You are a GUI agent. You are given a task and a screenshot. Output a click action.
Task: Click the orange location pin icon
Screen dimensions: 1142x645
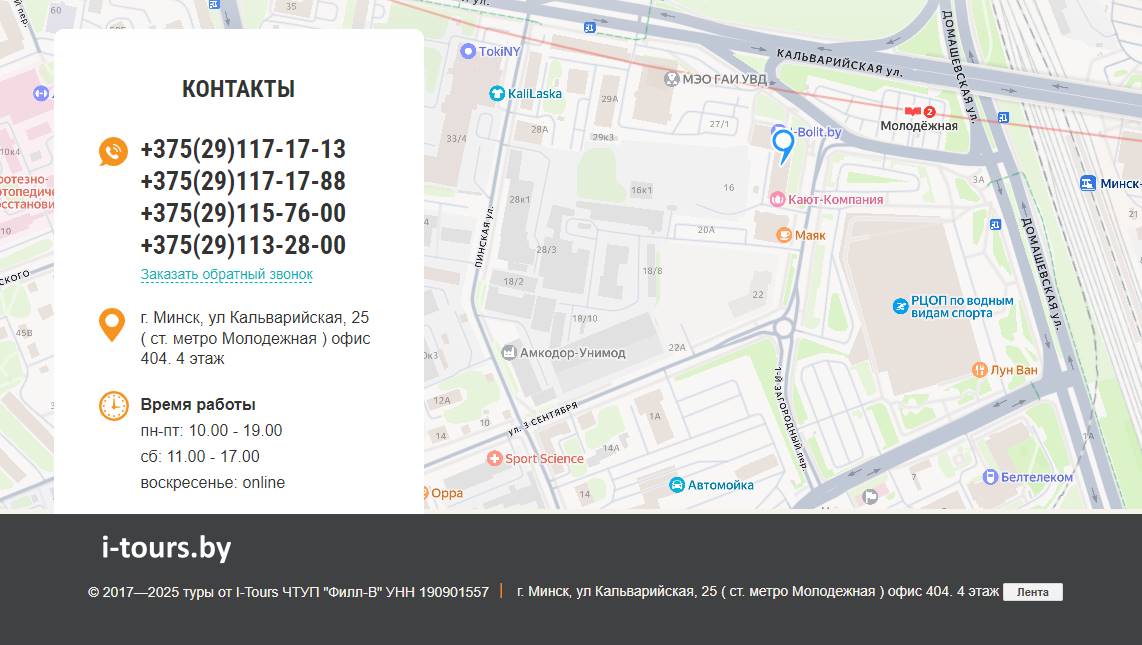click(x=112, y=325)
